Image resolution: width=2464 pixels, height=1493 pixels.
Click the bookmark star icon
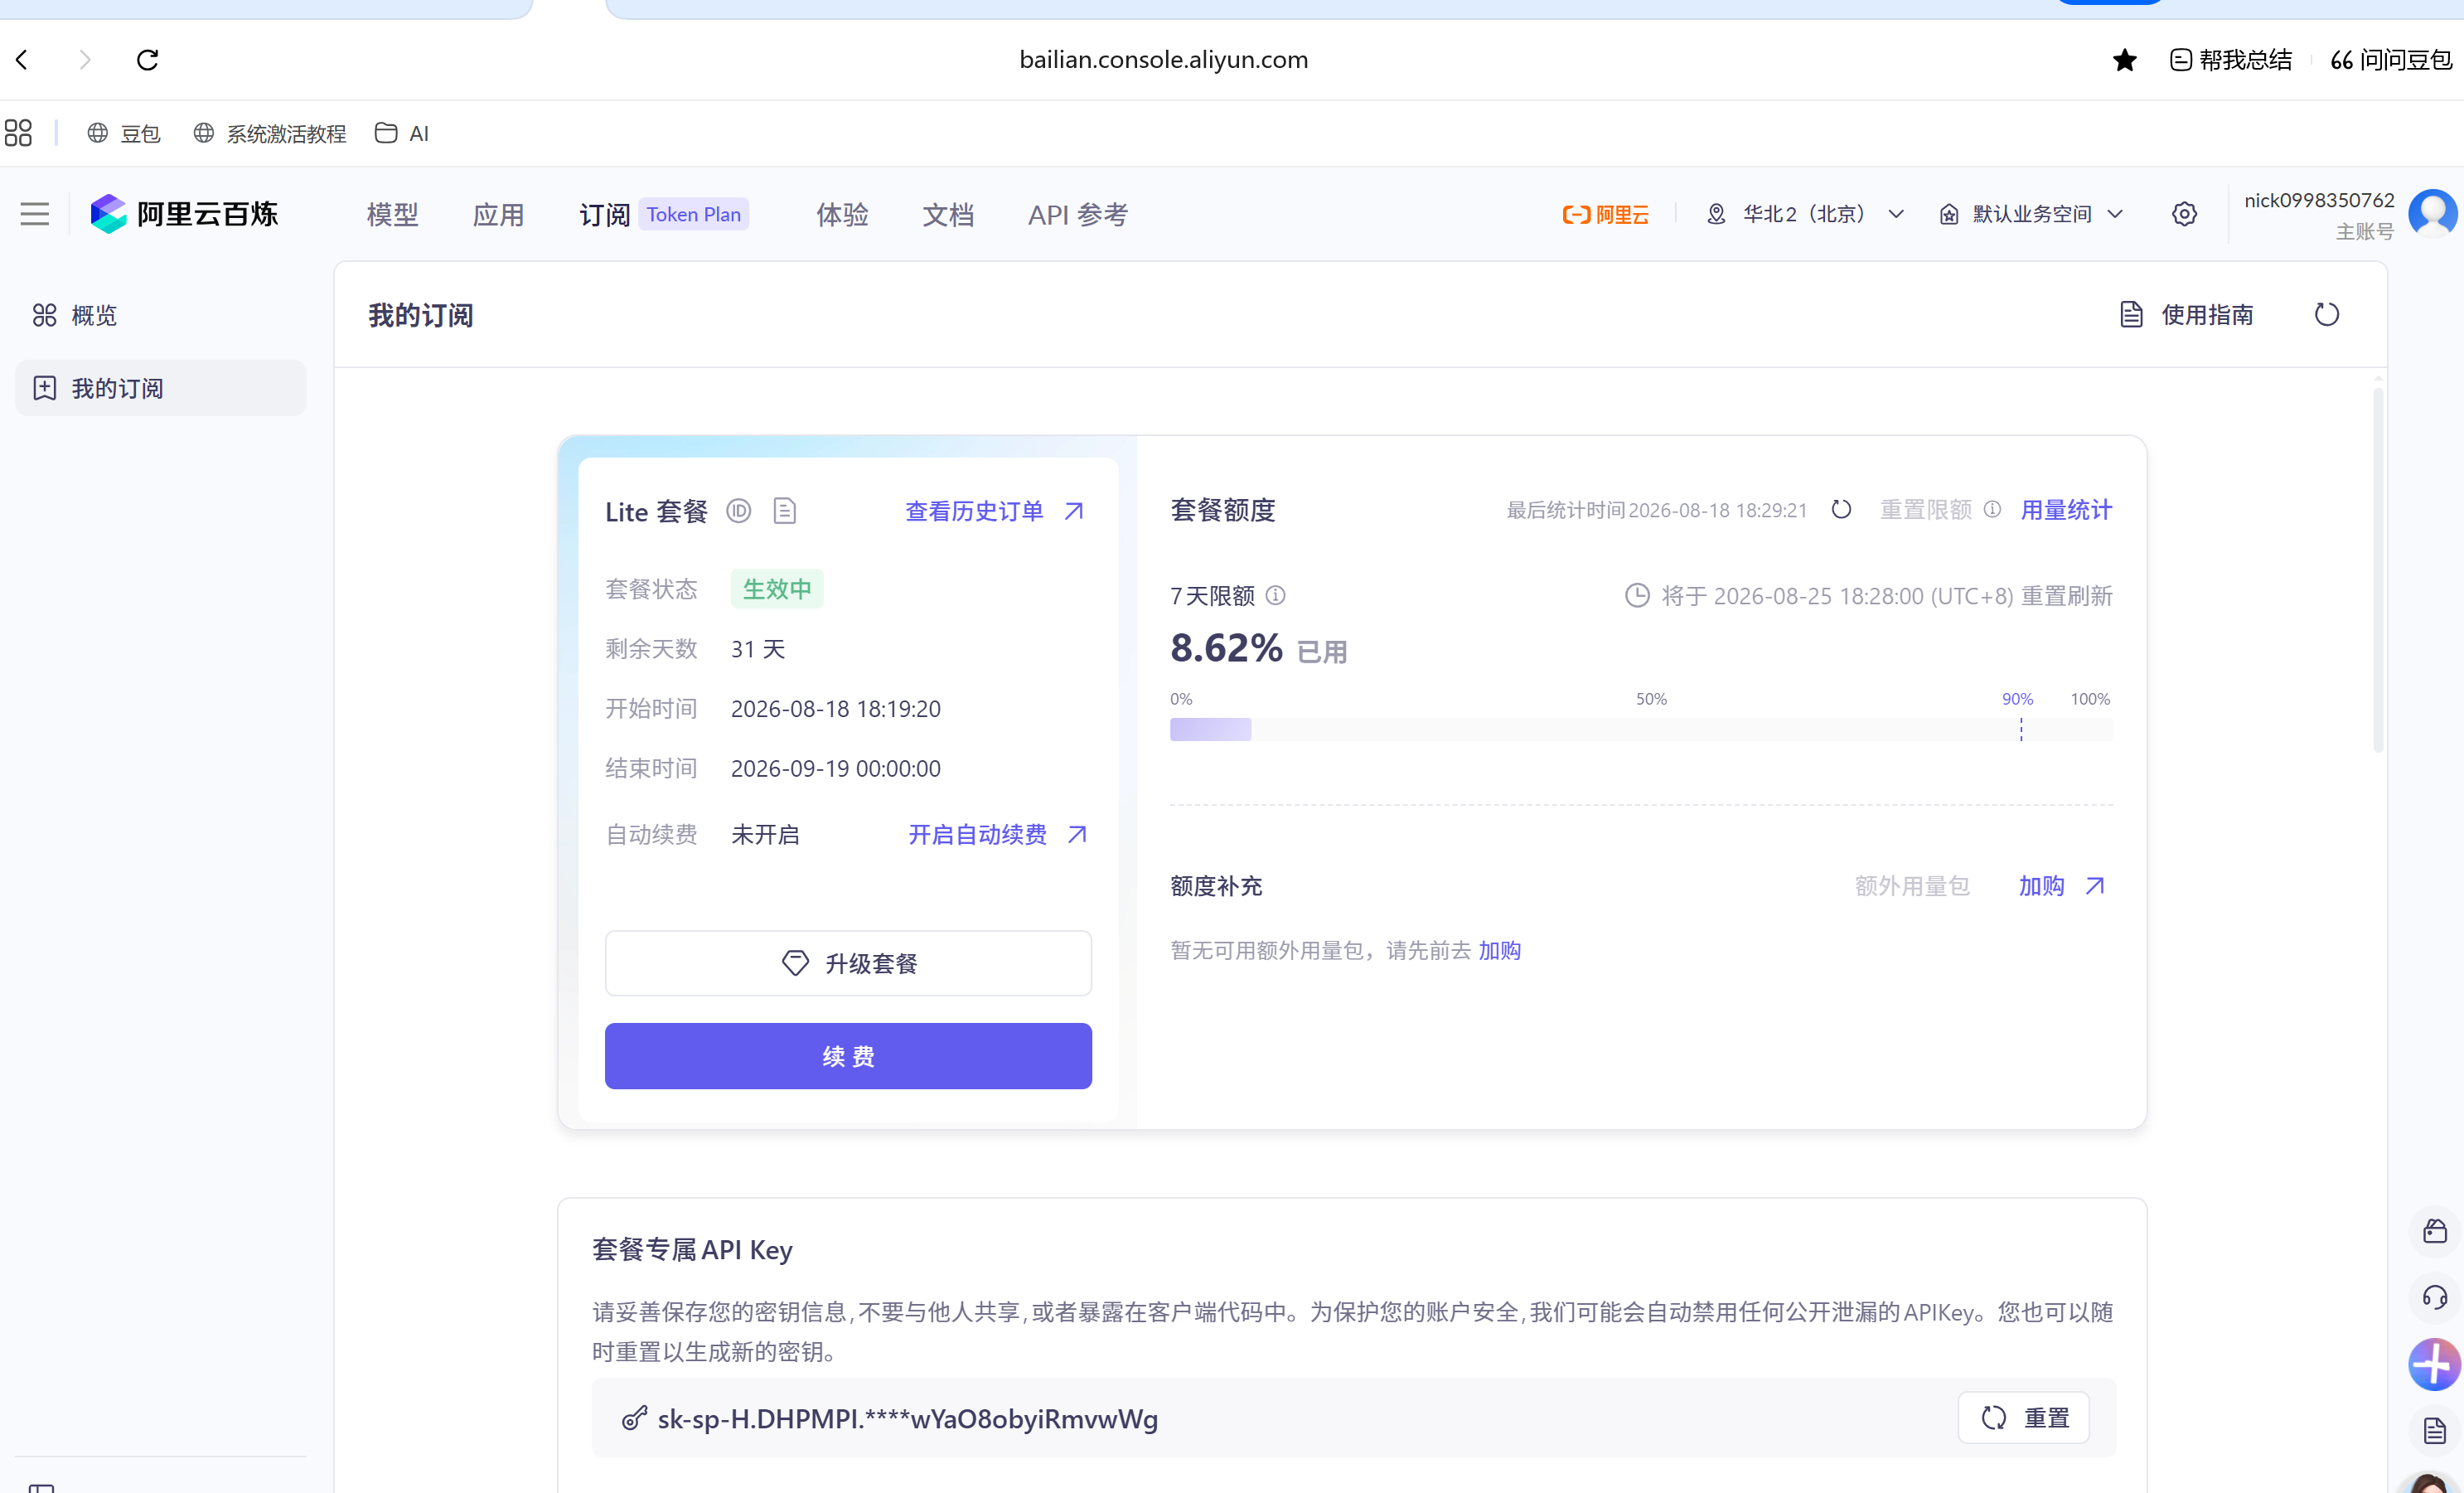click(x=2124, y=60)
